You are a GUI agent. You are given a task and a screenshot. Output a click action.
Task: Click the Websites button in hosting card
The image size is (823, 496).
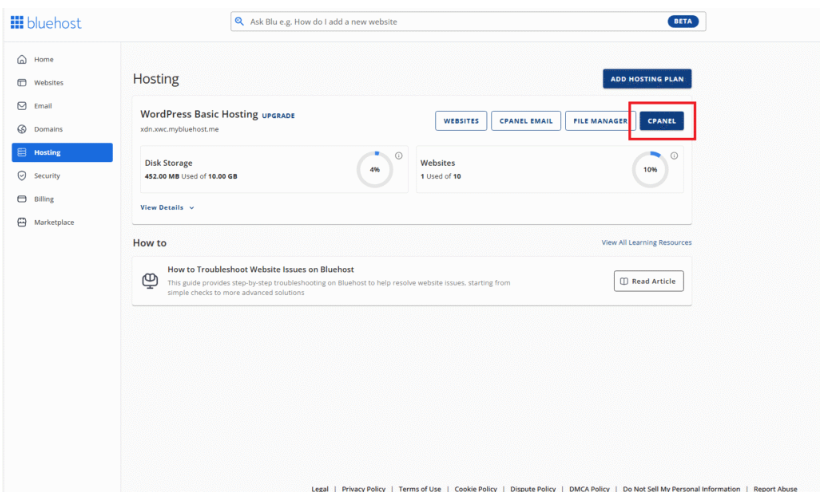click(x=461, y=121)
